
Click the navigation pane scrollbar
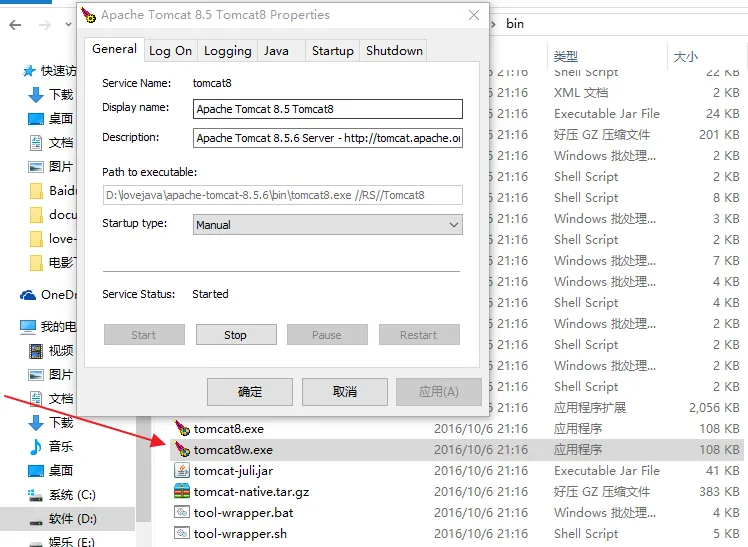[x=143, y=470]
